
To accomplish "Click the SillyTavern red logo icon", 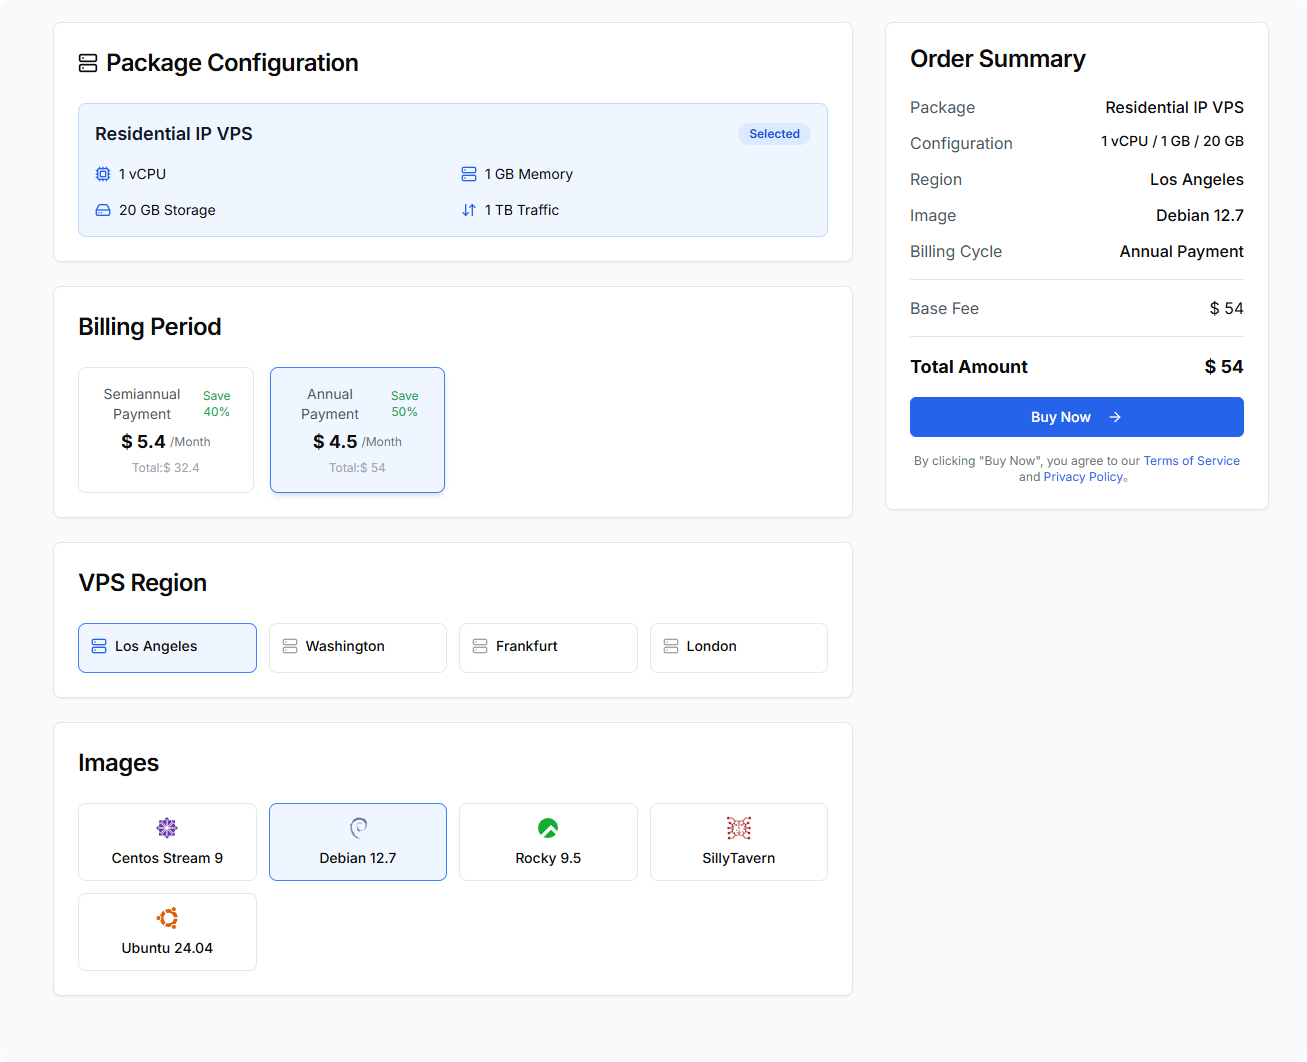I will [x=739, y=828].
